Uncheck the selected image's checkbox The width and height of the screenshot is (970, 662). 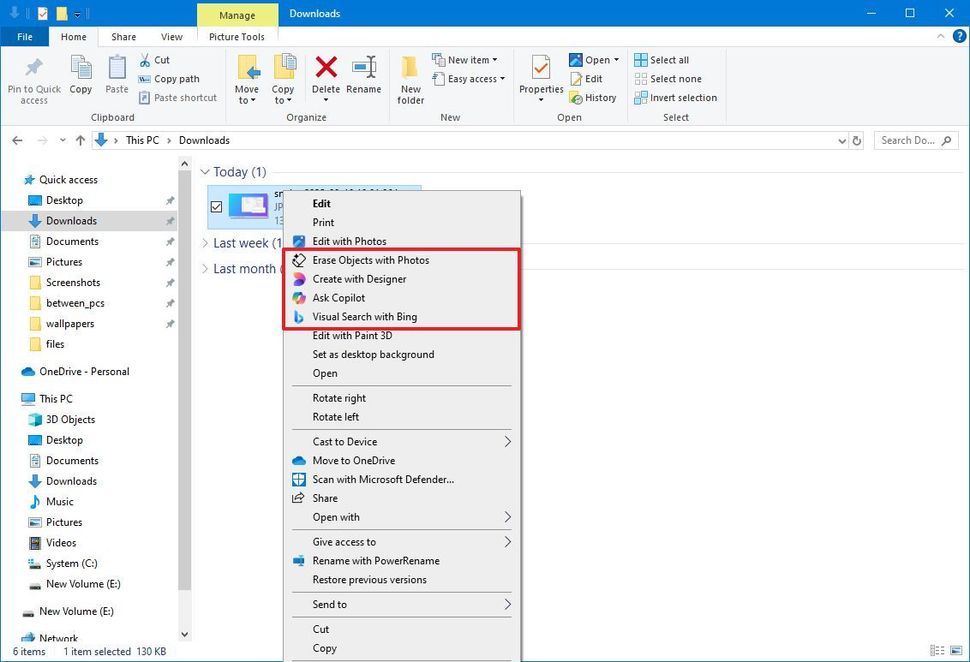[216, 207]
